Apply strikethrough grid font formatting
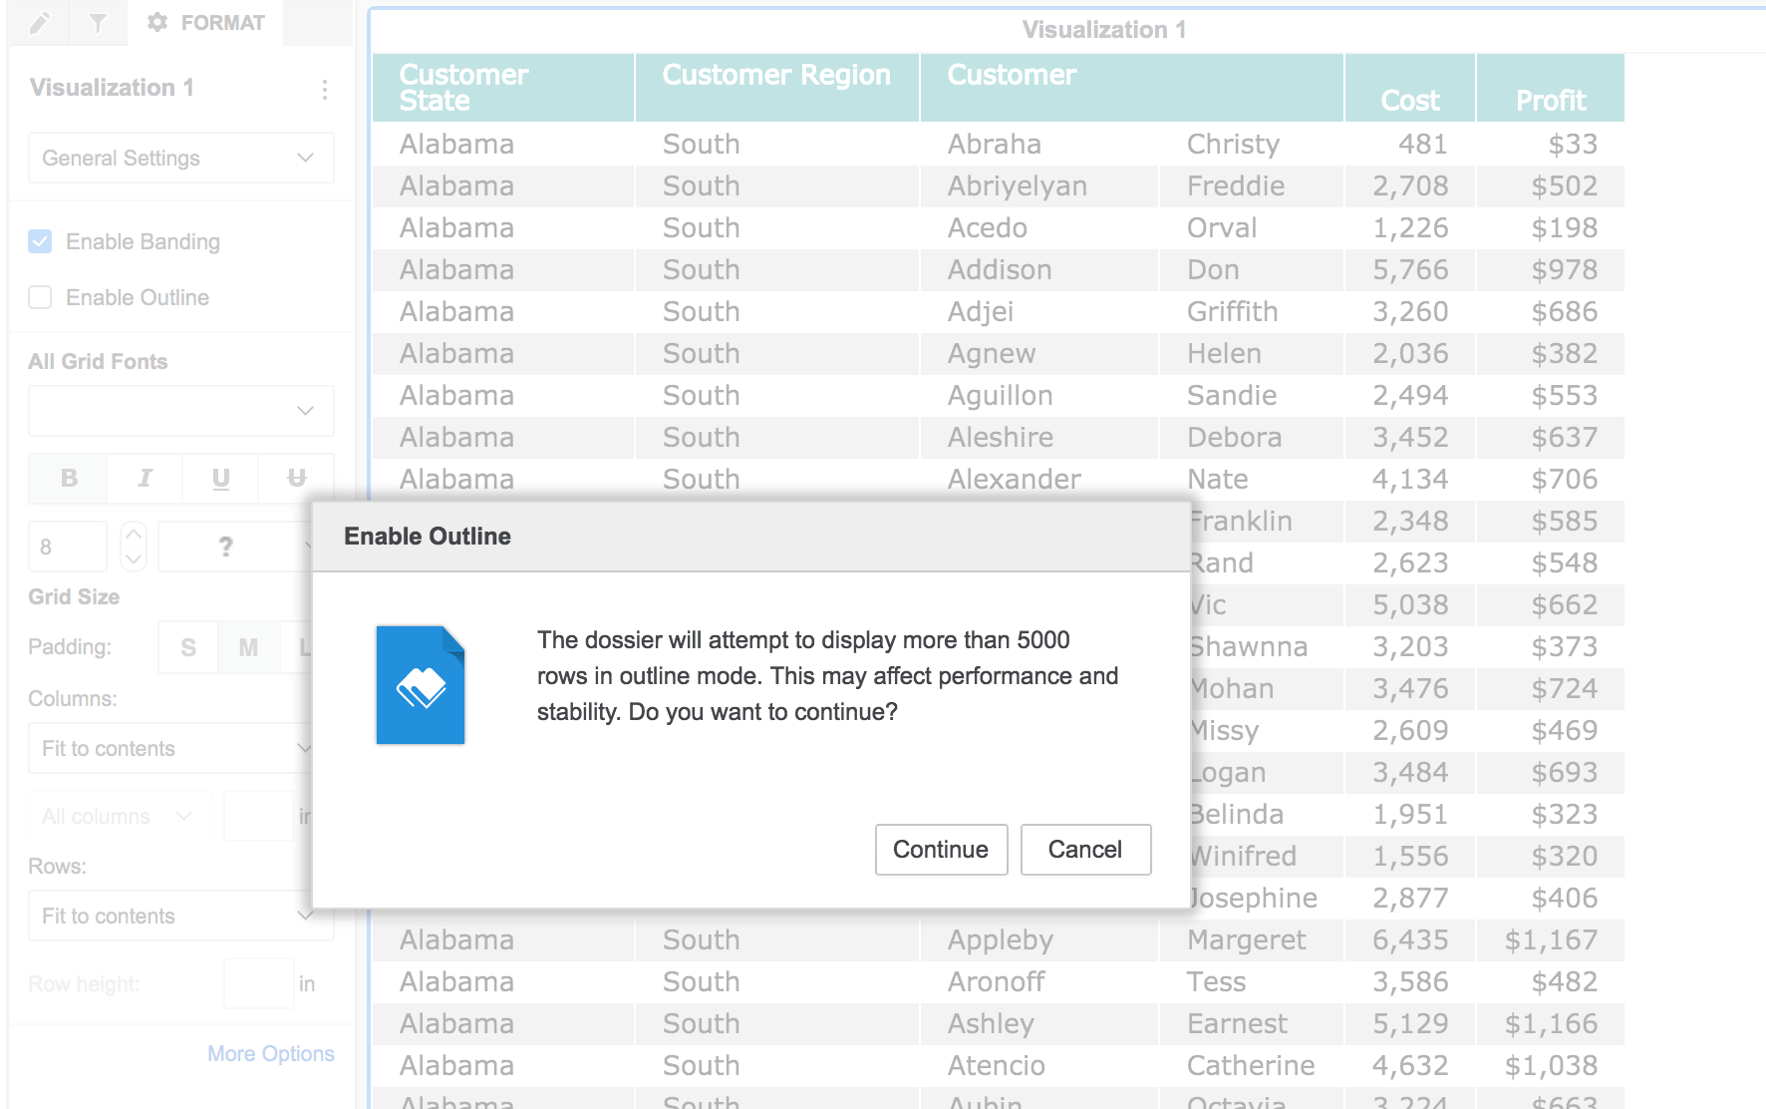Image resolution: width=1766 pixels, height=1109 pixels. [x=295, y=479]
